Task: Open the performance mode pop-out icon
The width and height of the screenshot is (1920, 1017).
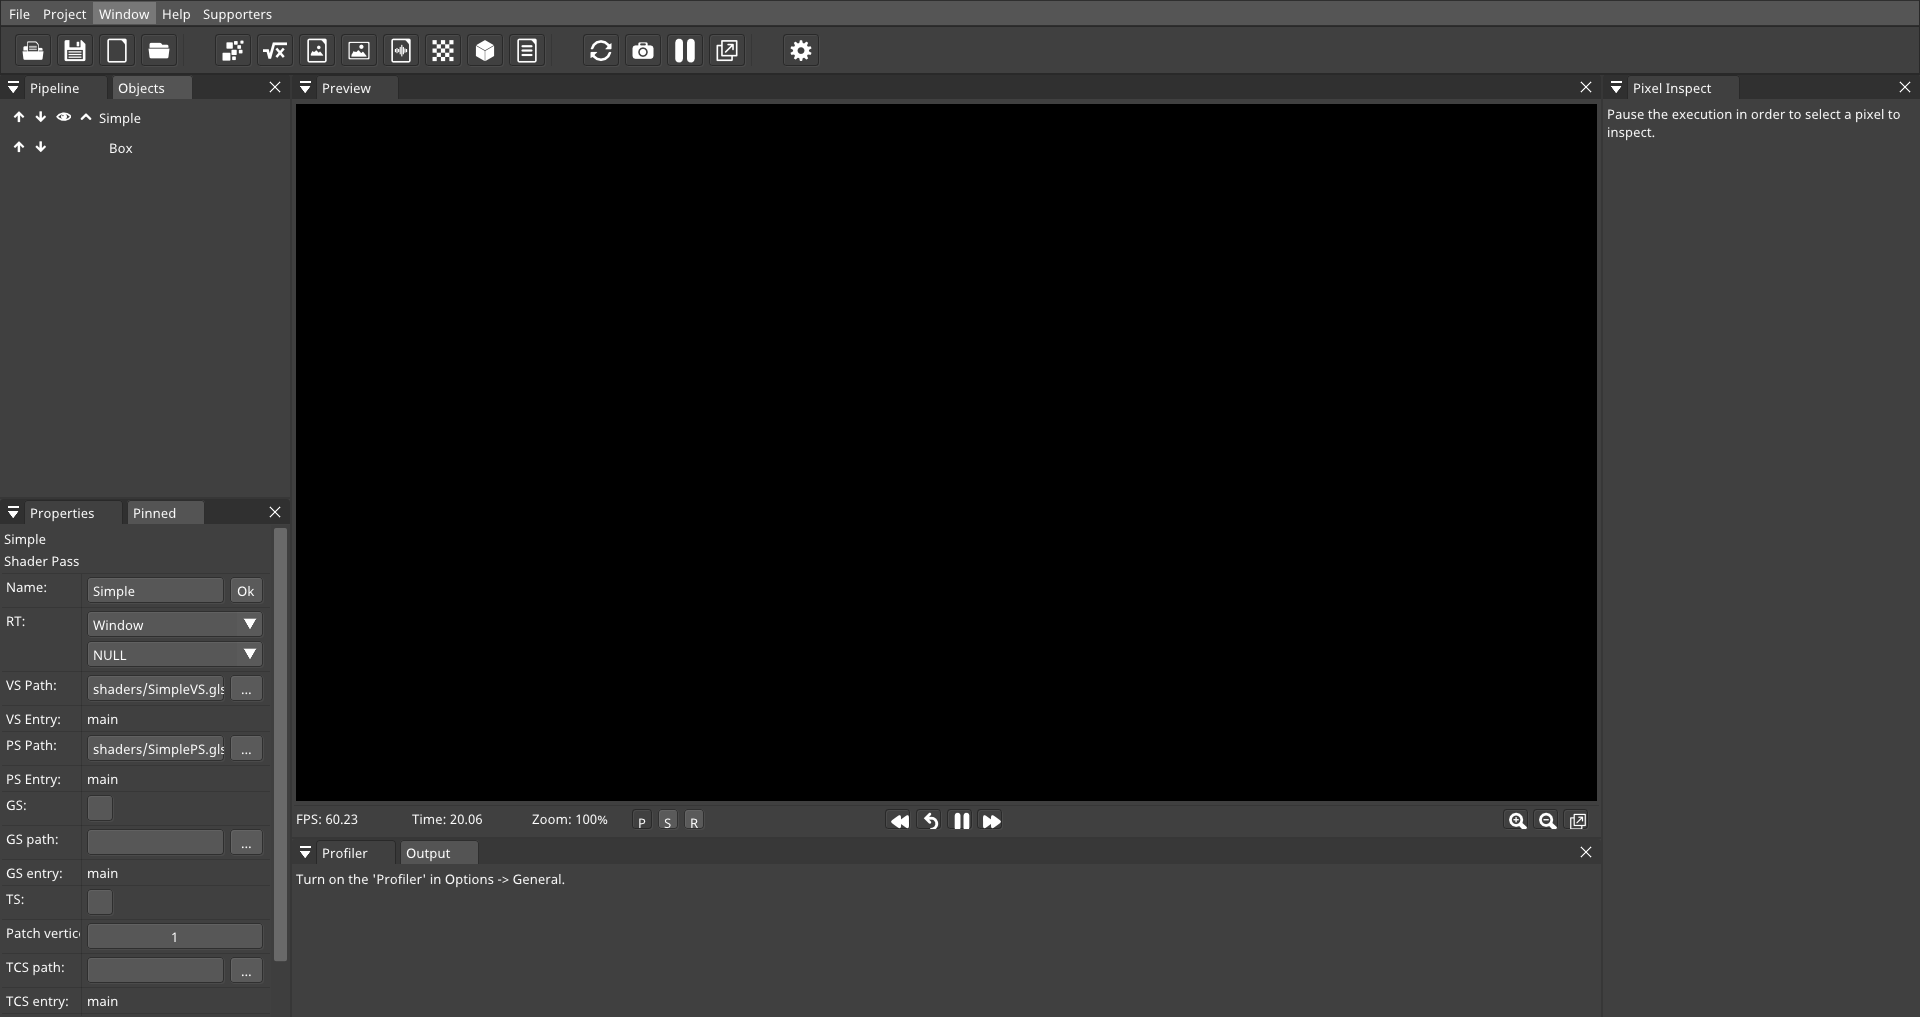Action: [x=727, y=50]
